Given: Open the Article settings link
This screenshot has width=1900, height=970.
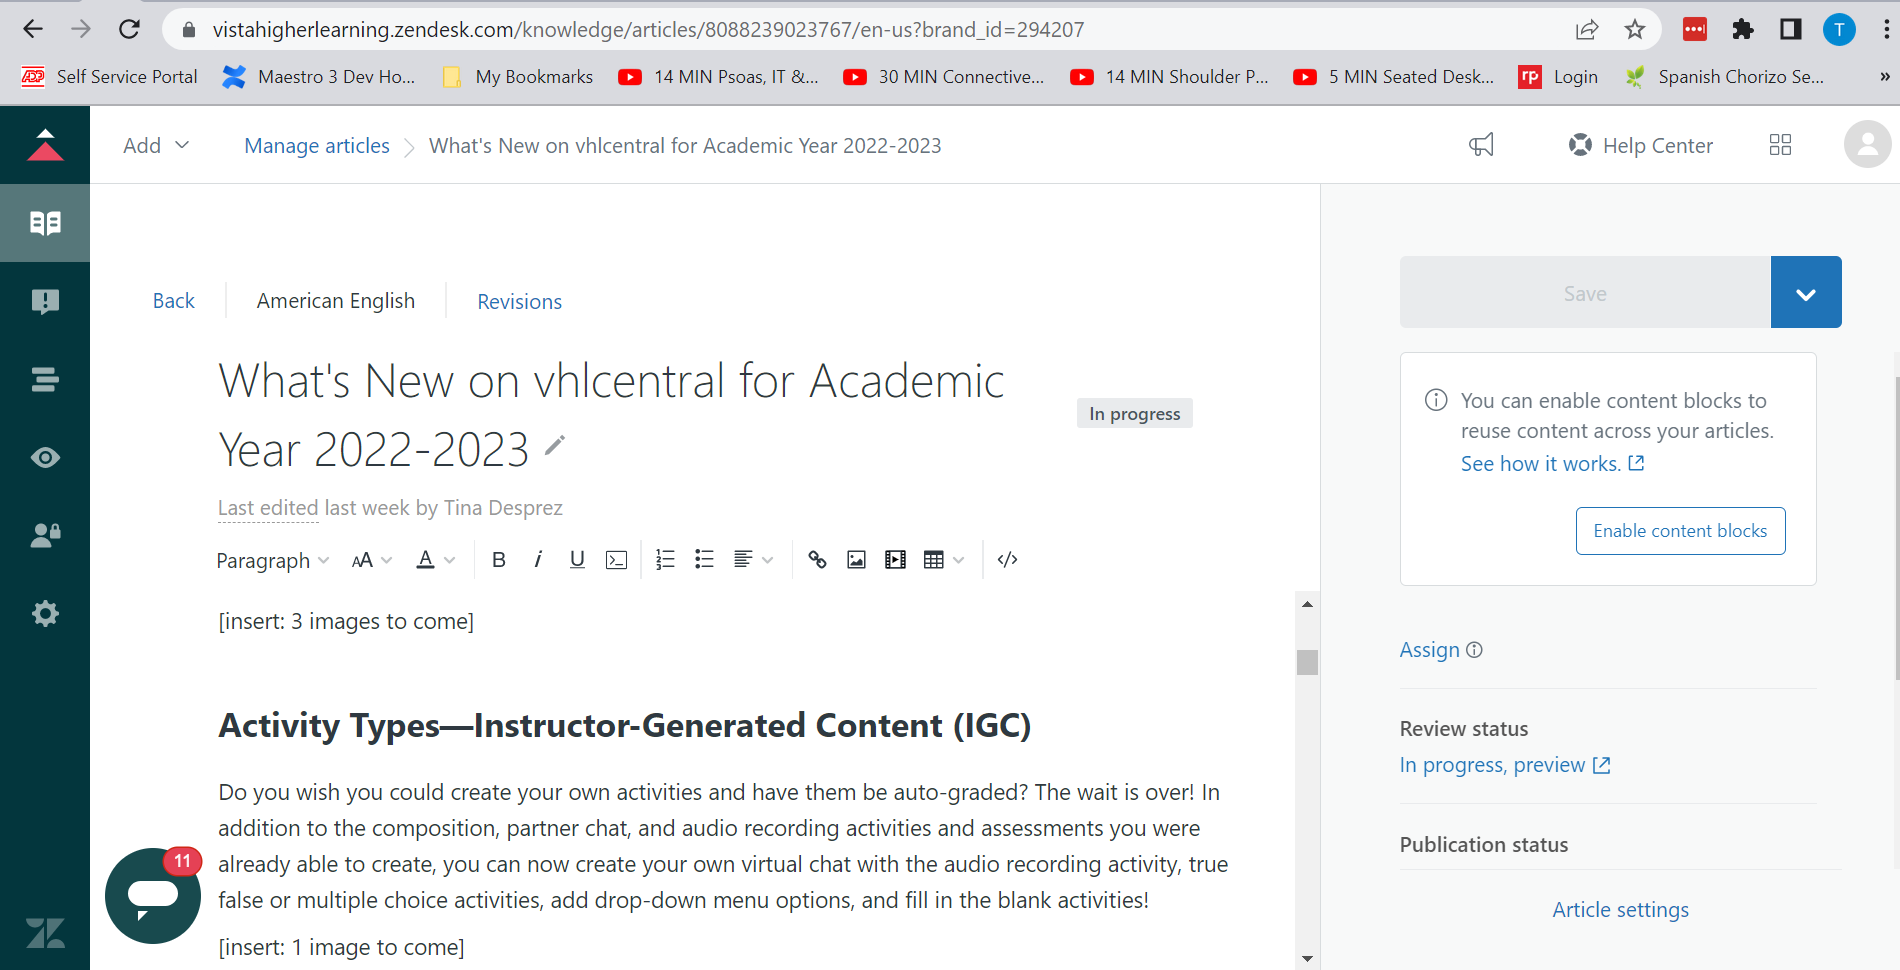Looking at the screenshot, I should (x=1620, y=910).
